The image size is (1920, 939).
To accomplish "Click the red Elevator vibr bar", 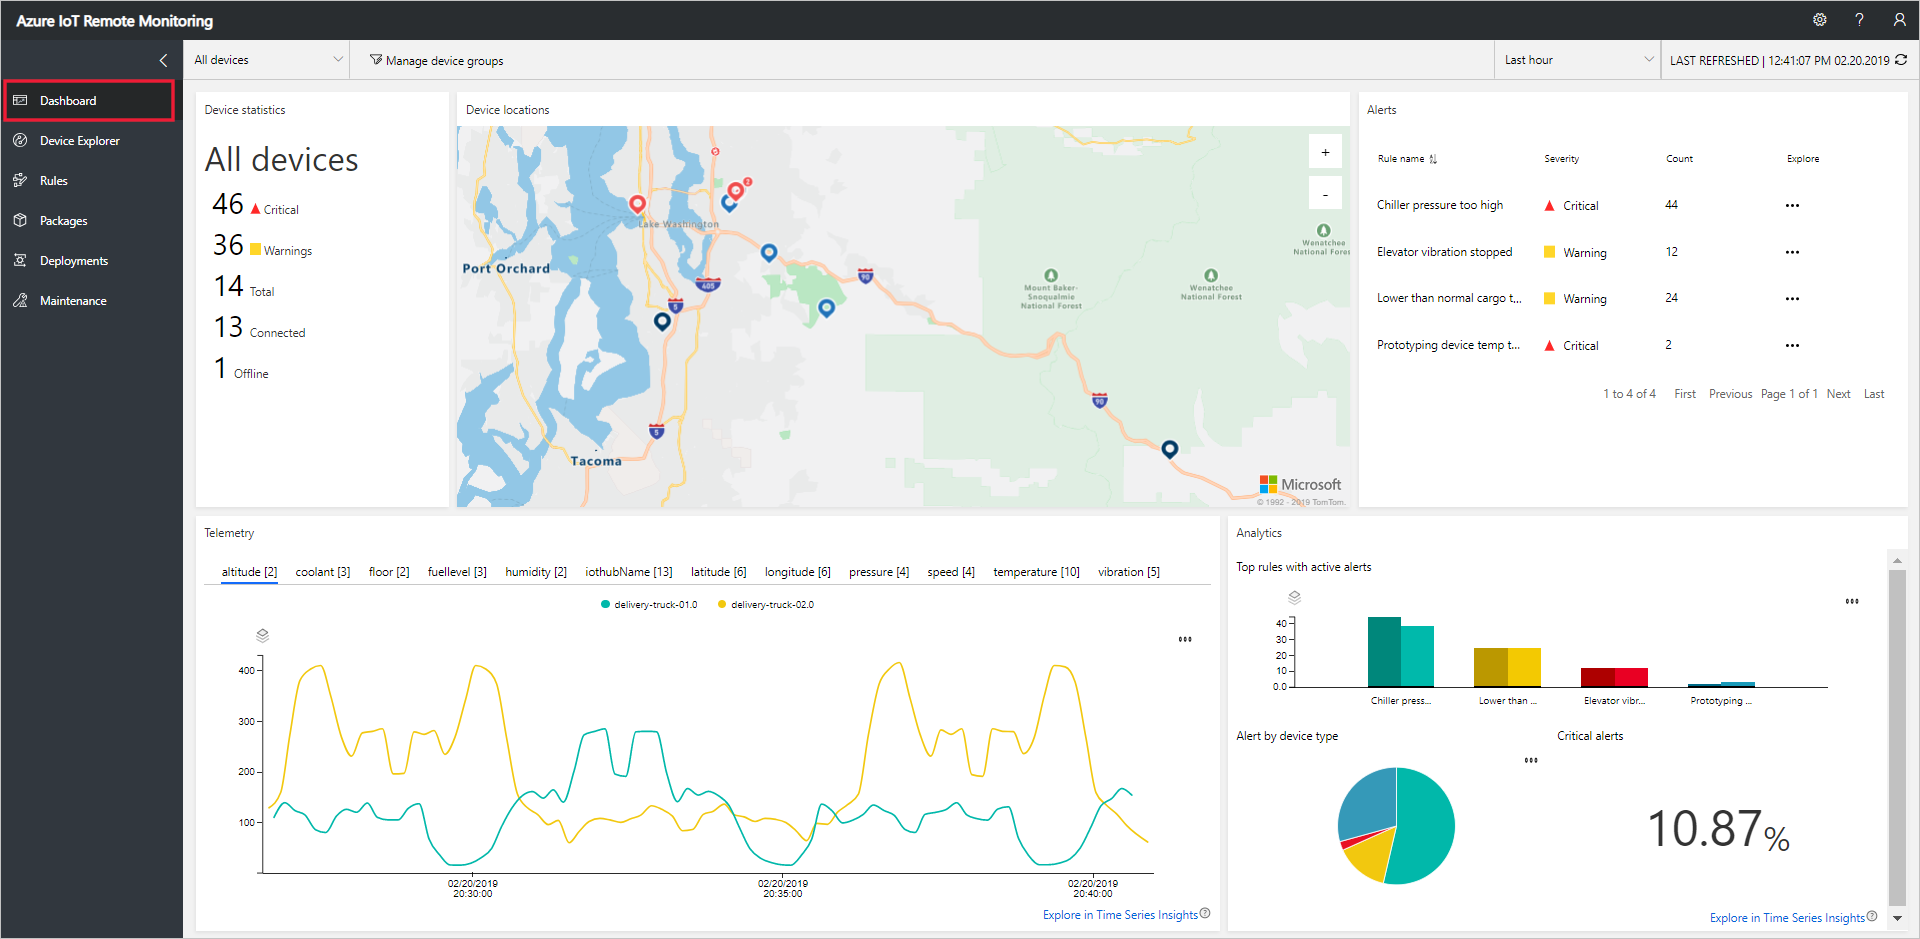I will click(1614, 677).
